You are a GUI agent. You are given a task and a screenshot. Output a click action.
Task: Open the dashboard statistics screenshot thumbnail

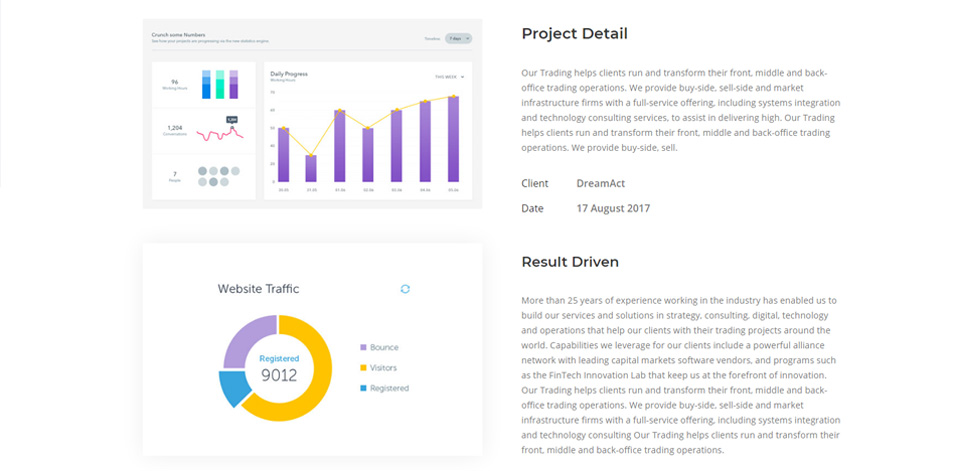pyautogui.click(x=312, y=114)
